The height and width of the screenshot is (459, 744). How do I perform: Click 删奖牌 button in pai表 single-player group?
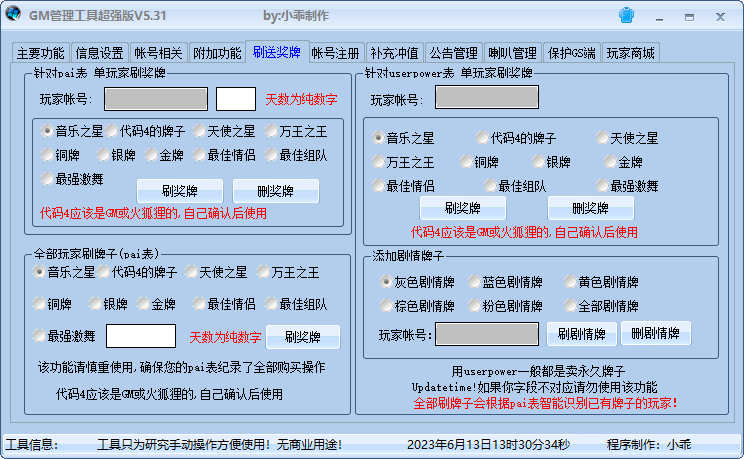(x=276, y=191)
